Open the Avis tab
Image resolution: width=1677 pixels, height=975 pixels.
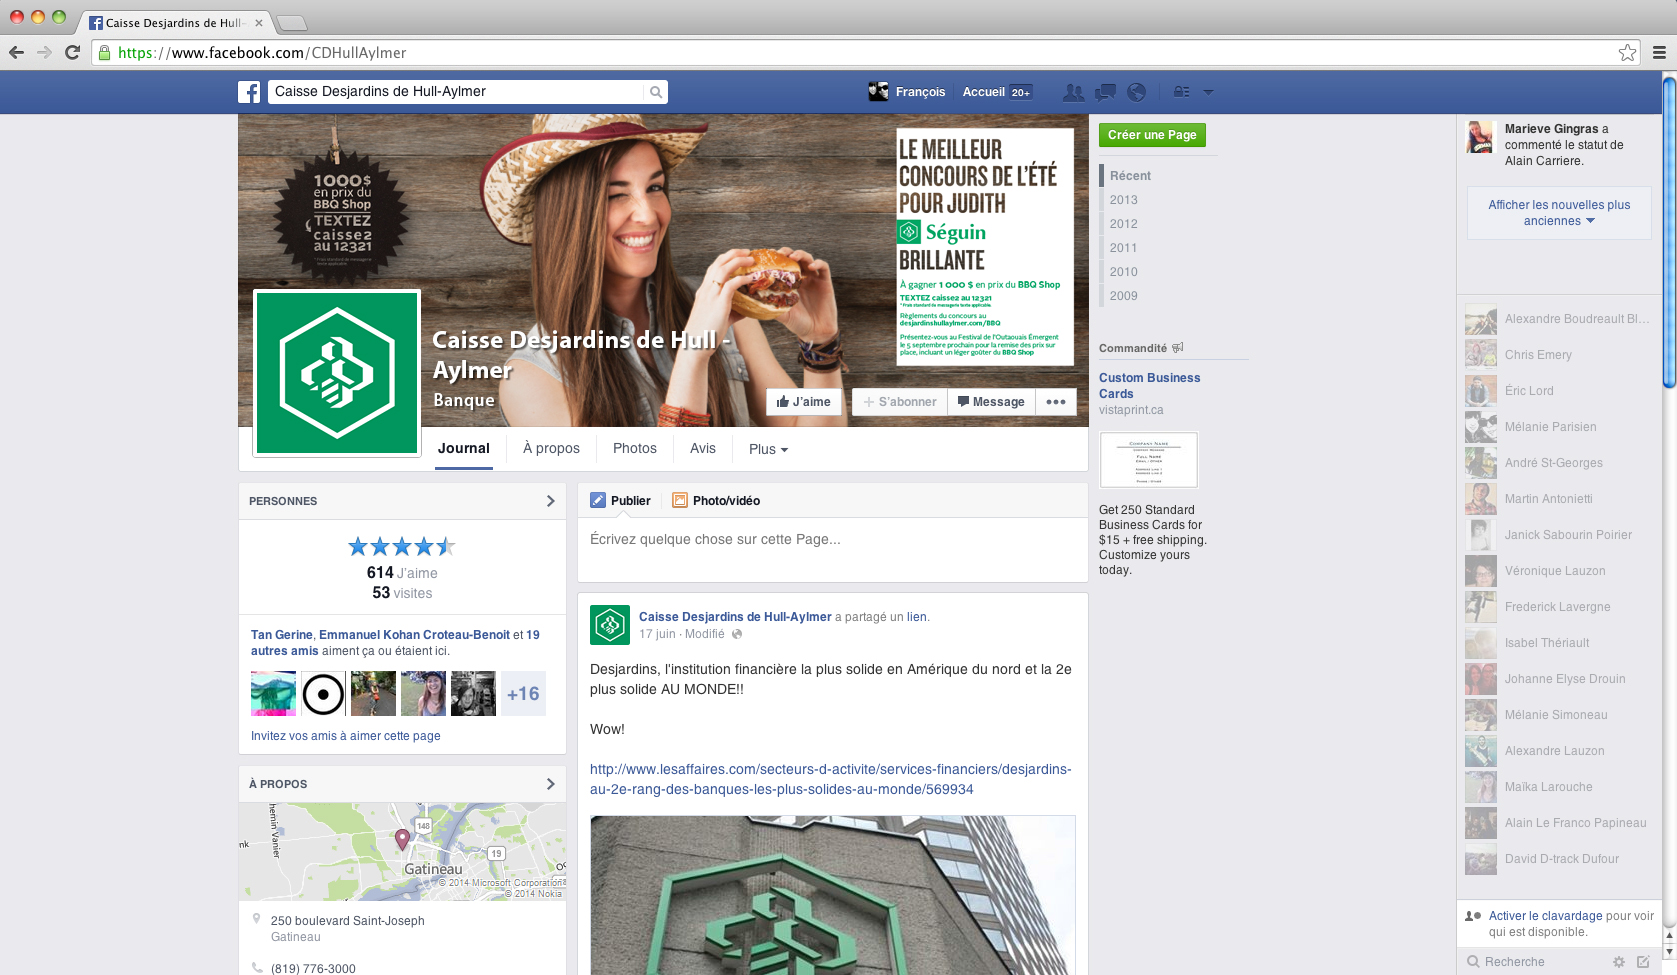[x=703, y=449]
